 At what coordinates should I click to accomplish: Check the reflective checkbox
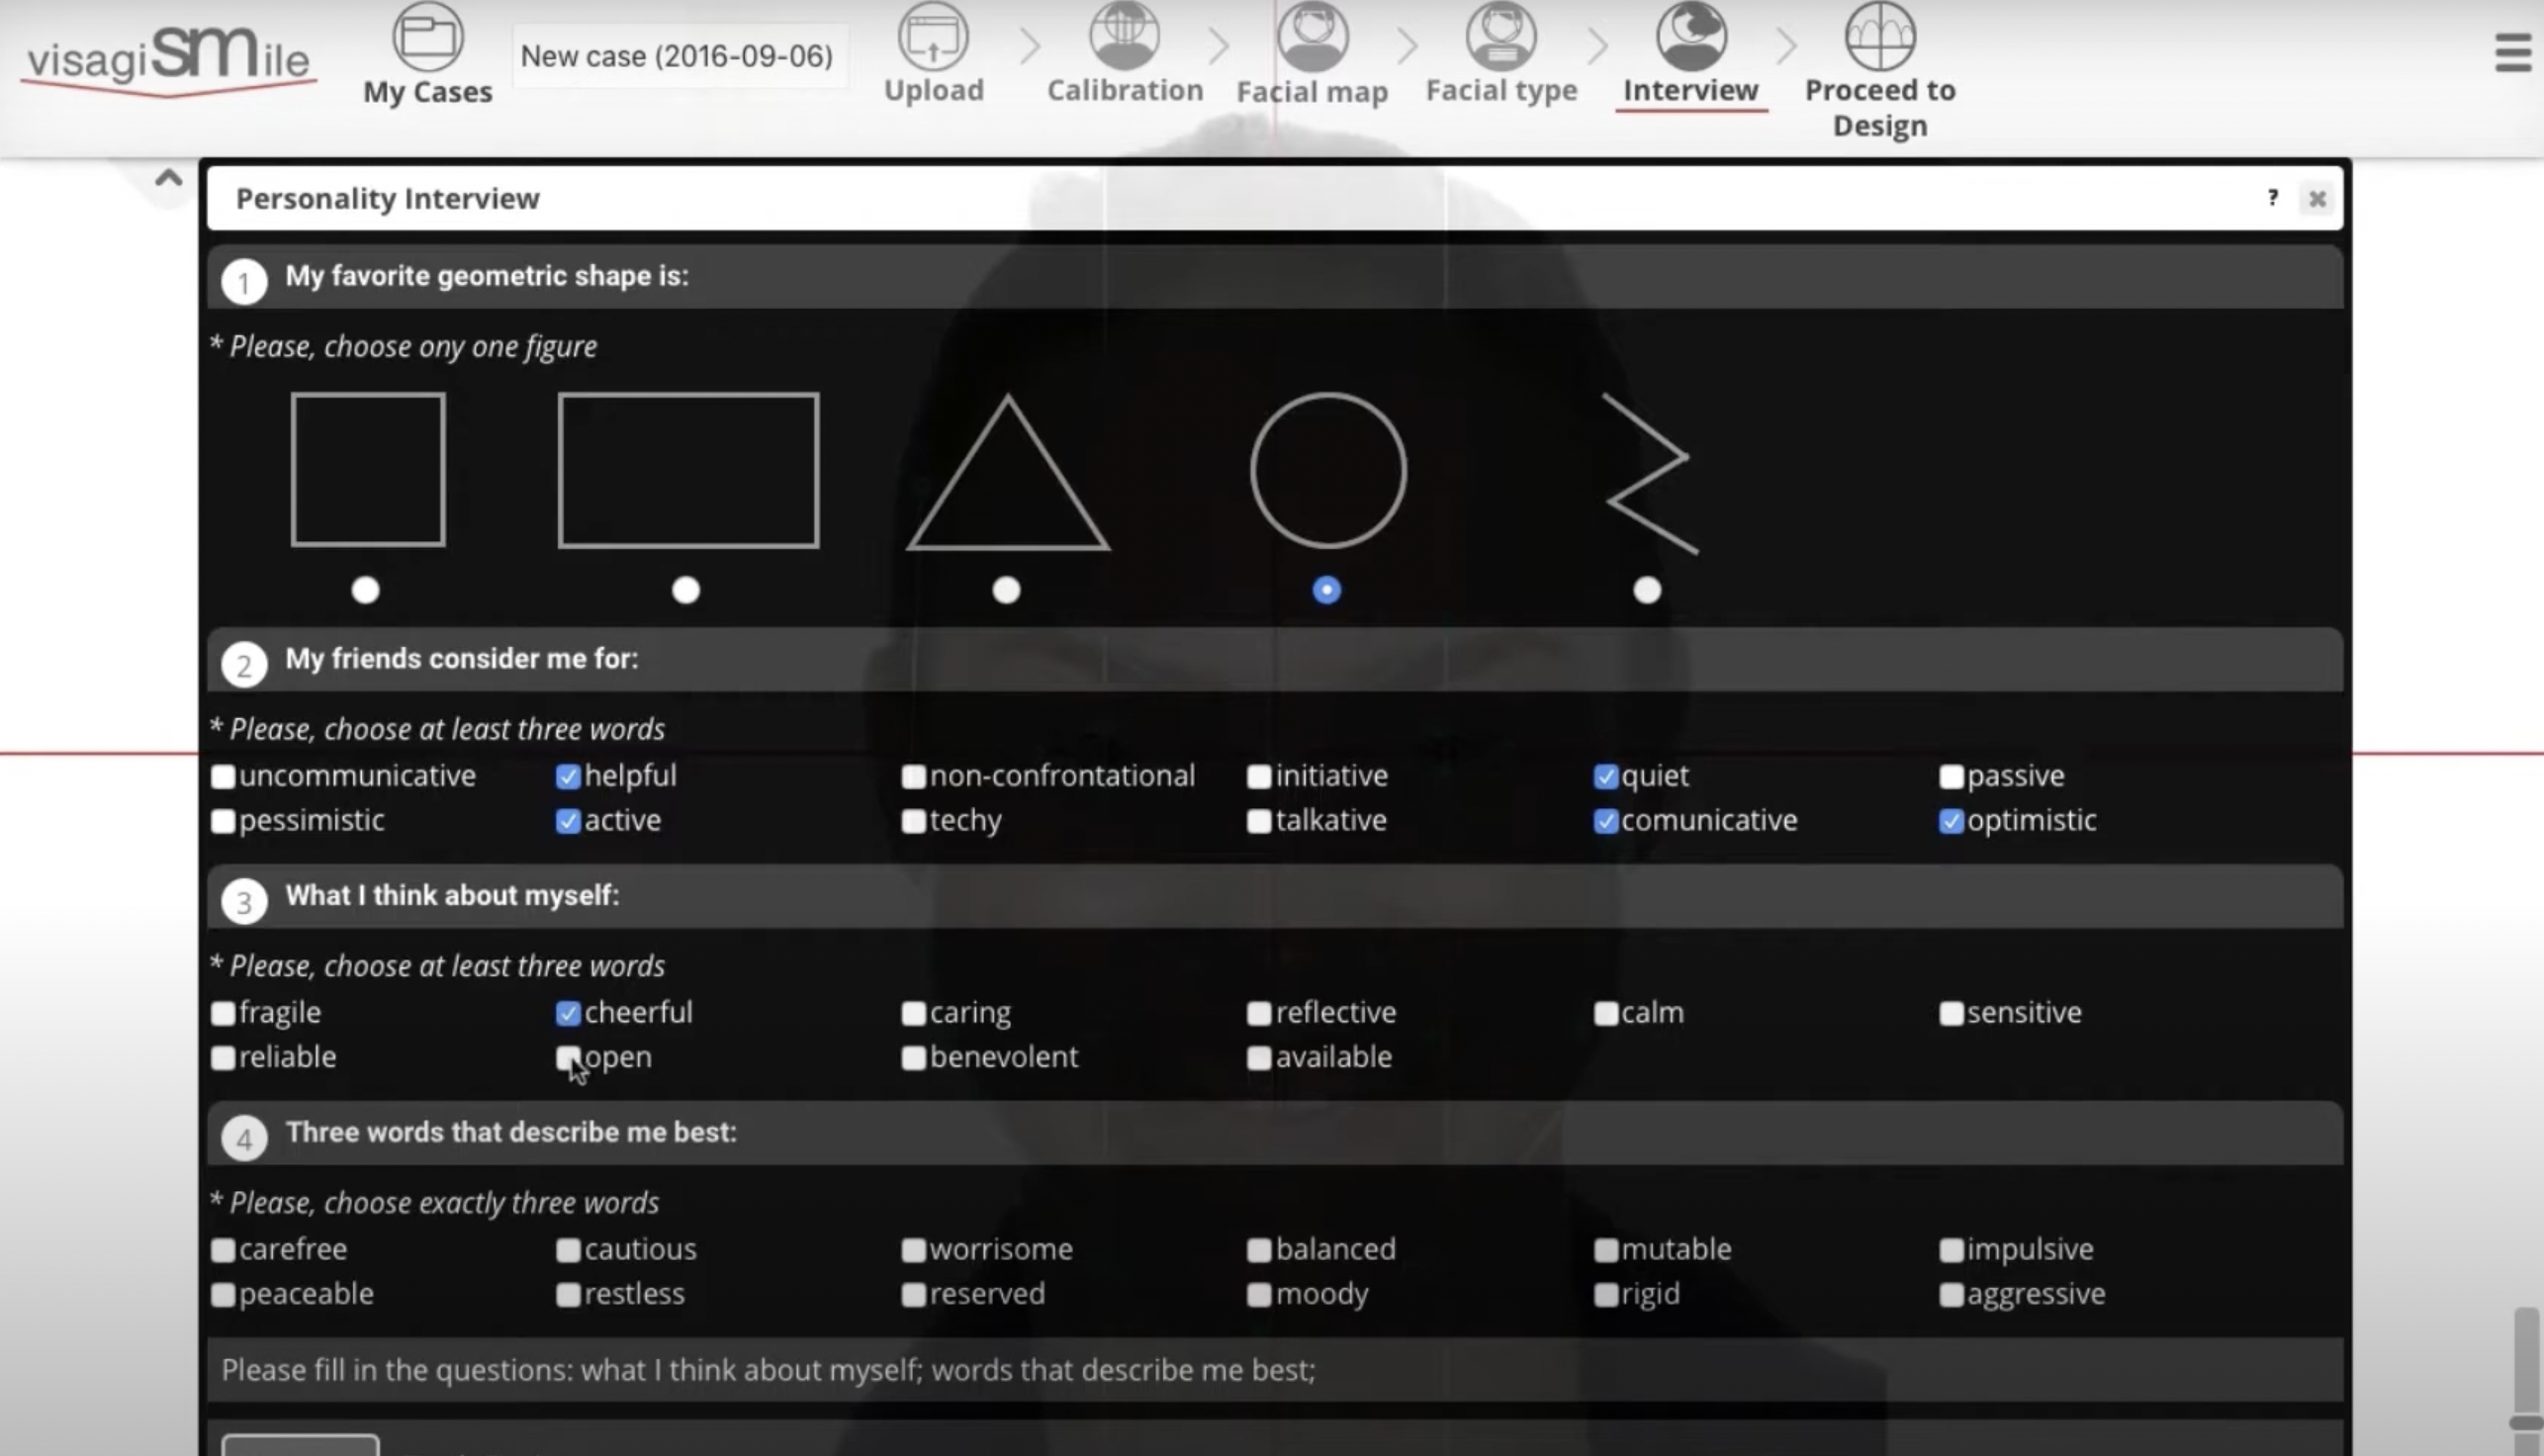[x=1260, y=1013]
